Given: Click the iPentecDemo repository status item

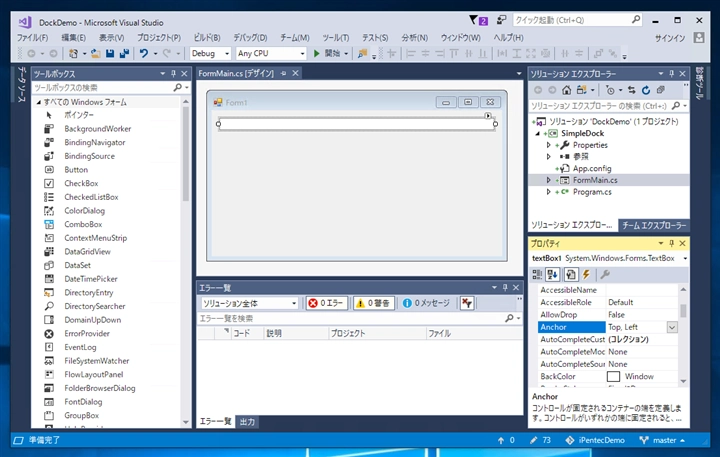Looking at the screenshot, I should (595, 440).
